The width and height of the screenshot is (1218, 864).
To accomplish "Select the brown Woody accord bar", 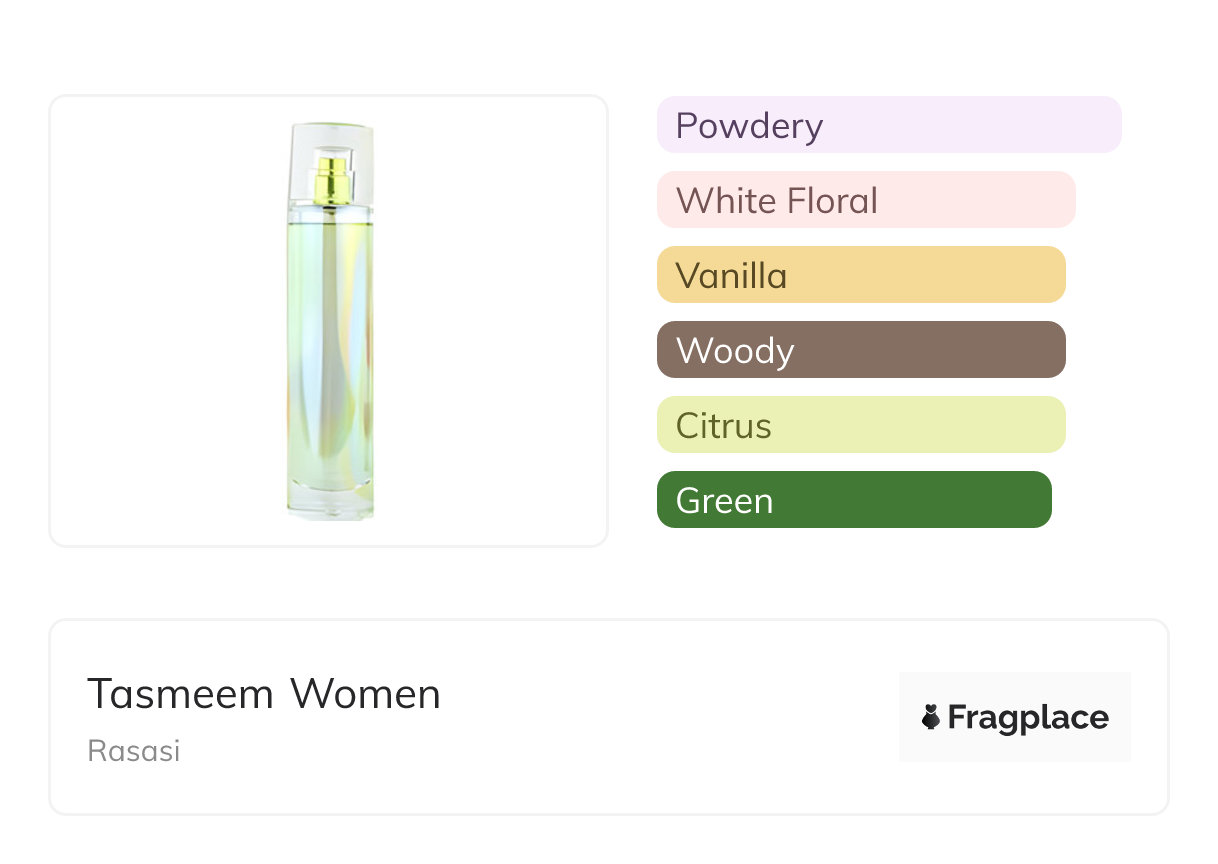I will click(x=860, y=350).
